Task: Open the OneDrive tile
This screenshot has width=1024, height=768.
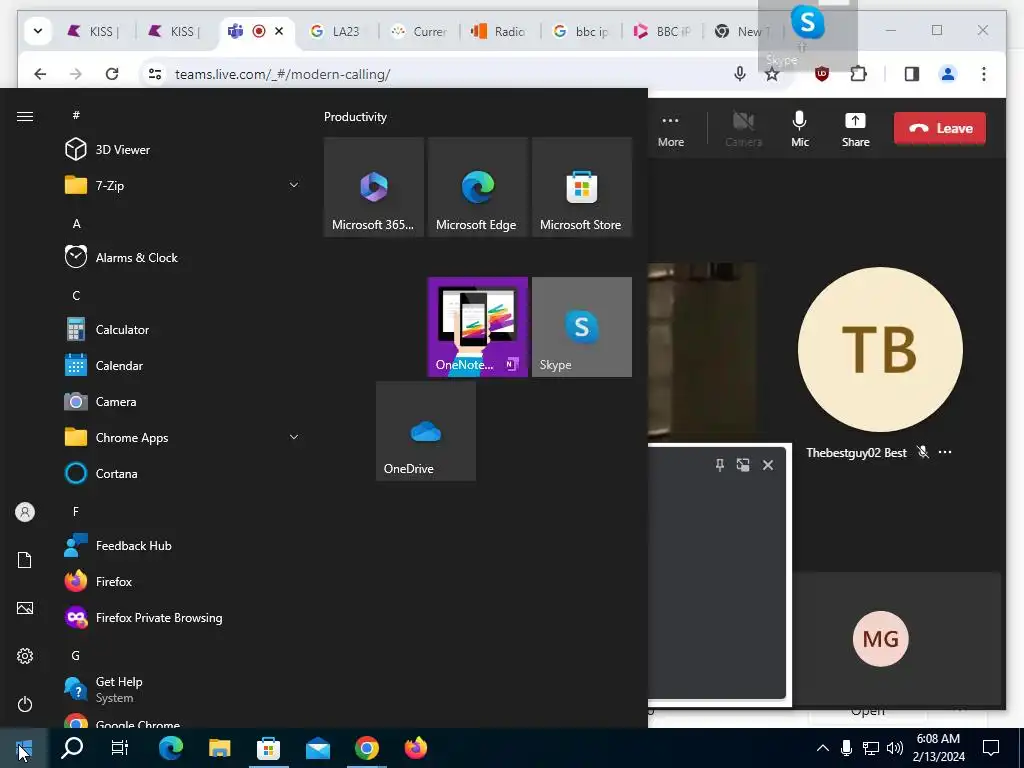Action: pyautogui.click(x=426, y=431)
